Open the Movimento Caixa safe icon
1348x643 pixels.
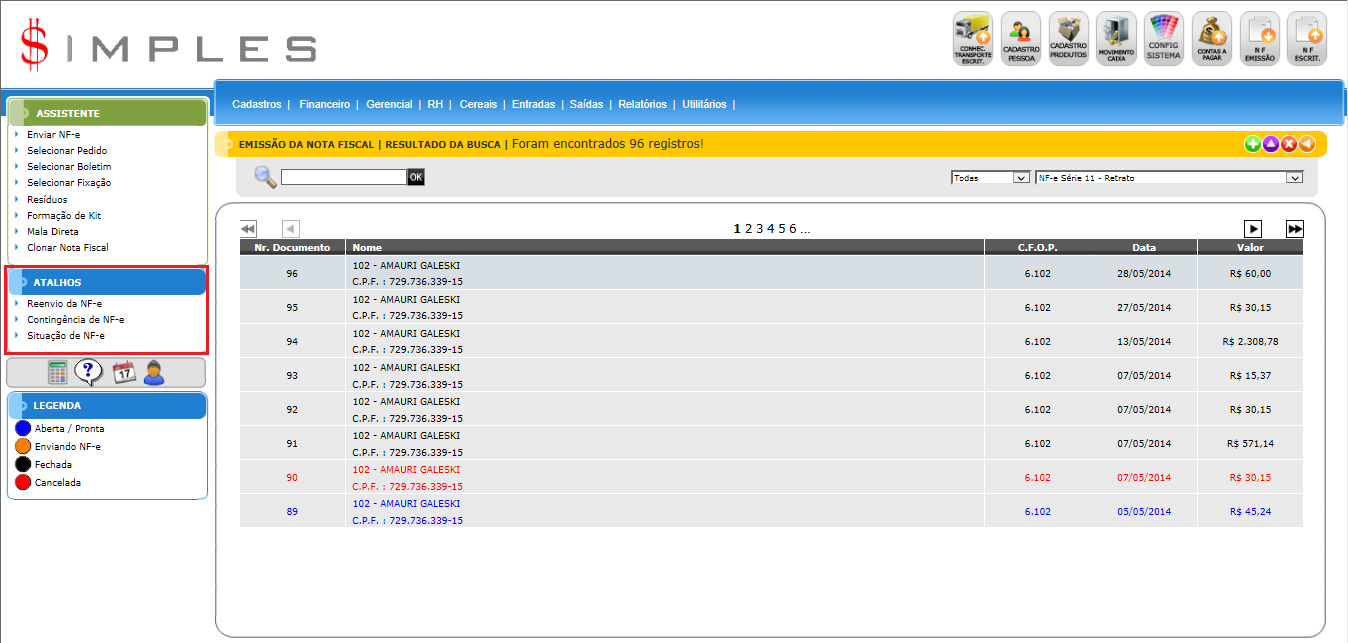(x=1116, y=39)
